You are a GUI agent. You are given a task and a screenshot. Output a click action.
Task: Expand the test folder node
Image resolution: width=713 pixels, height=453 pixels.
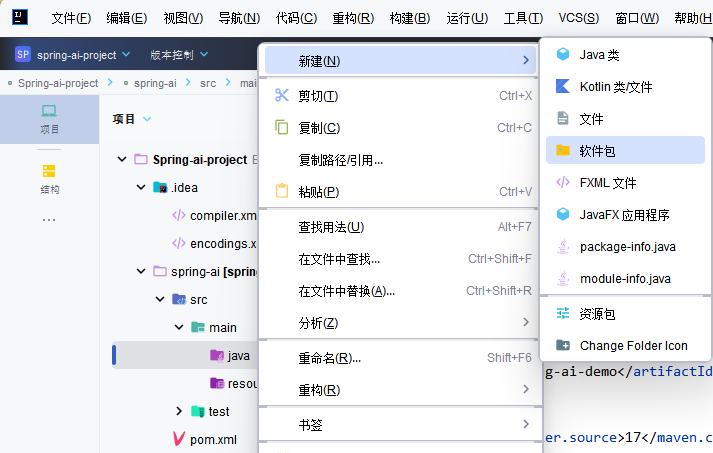pyautogui.click(x=179, y=411)
